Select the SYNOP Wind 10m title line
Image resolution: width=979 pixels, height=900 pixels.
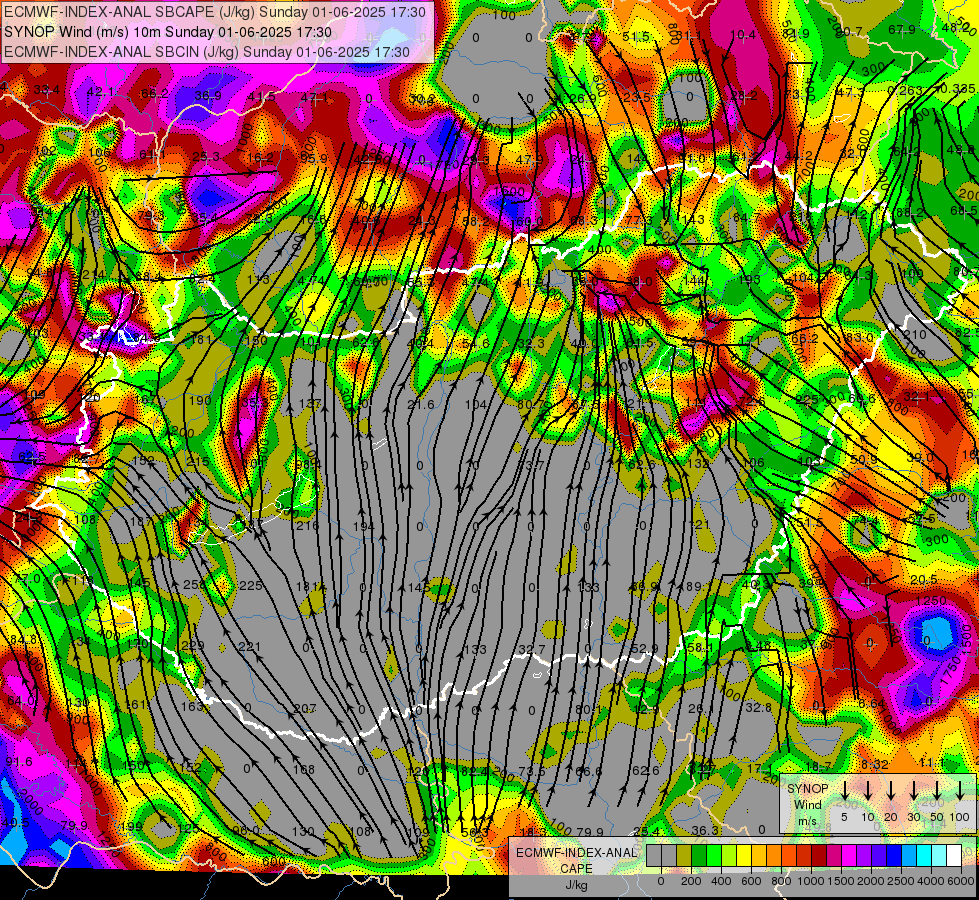[167, 32]
